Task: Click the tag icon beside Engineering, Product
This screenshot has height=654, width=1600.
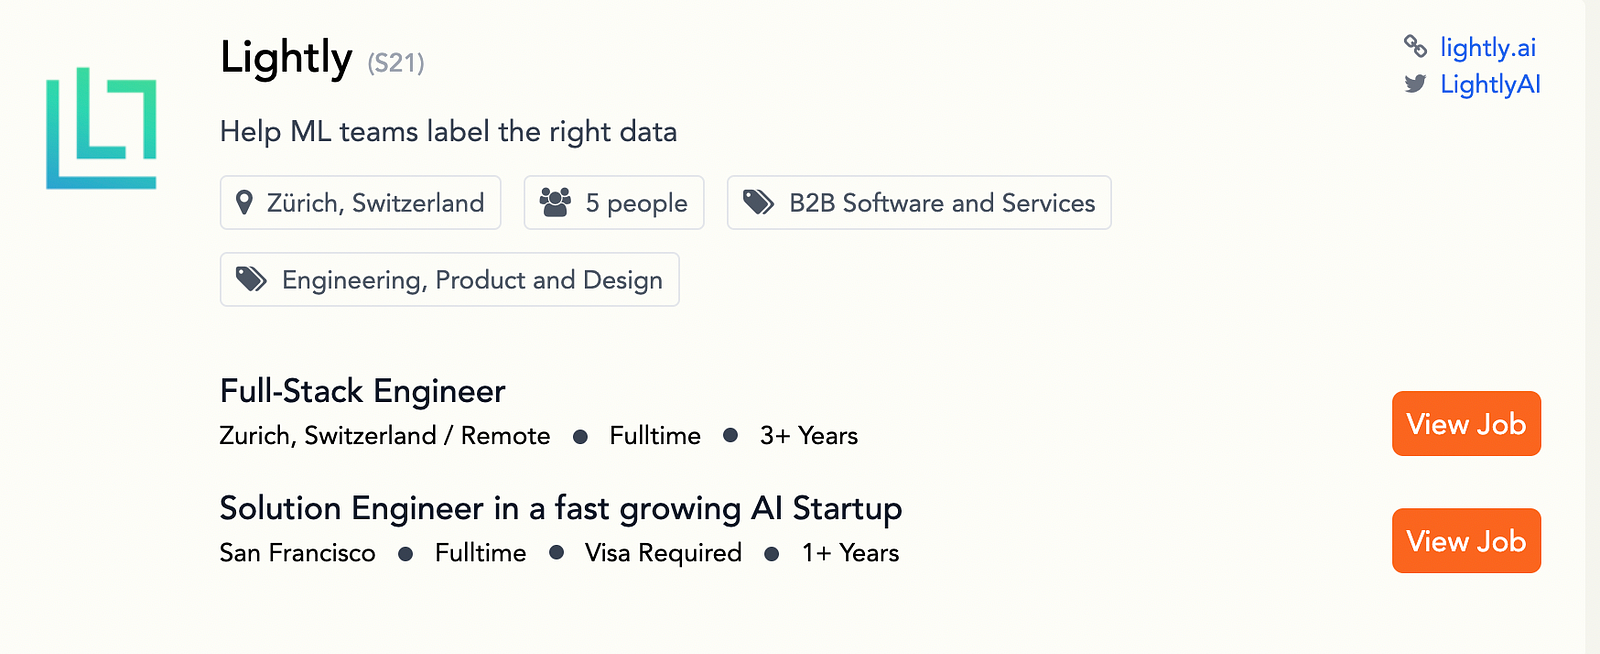Action: (251, 279)
